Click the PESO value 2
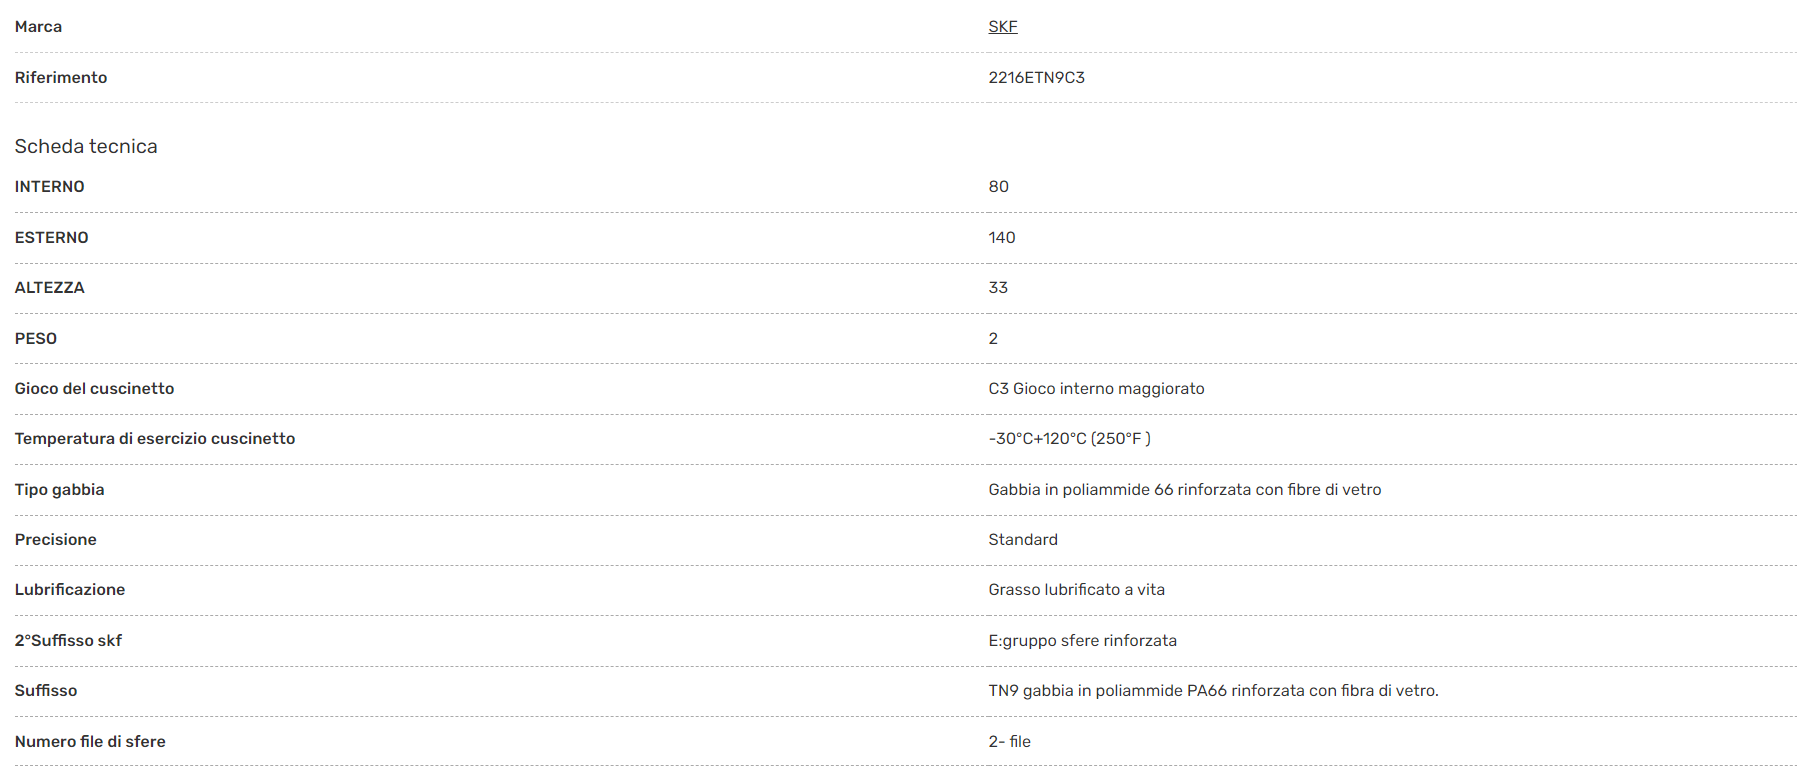The width and height of the screenshot is (1797, 767). pos(993,338)
